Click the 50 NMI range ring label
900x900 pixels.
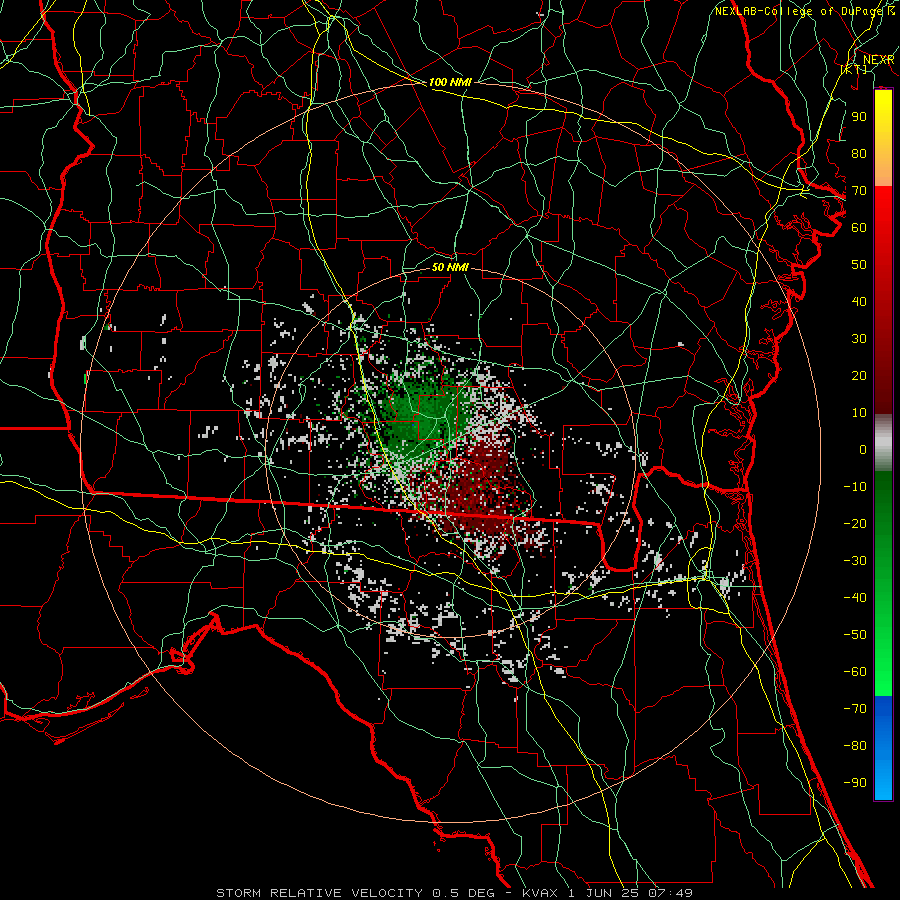[x=450, y=267]
